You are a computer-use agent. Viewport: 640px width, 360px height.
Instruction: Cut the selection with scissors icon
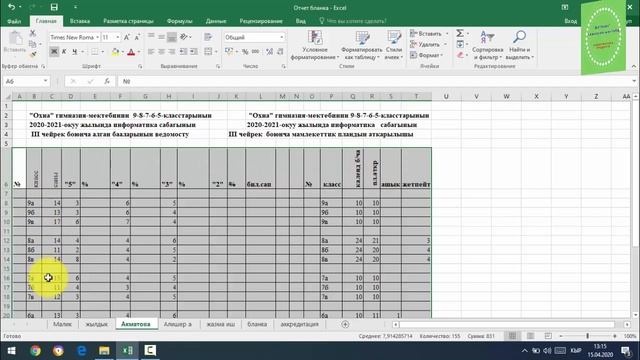pyautogui.click(x=33, y=34)
